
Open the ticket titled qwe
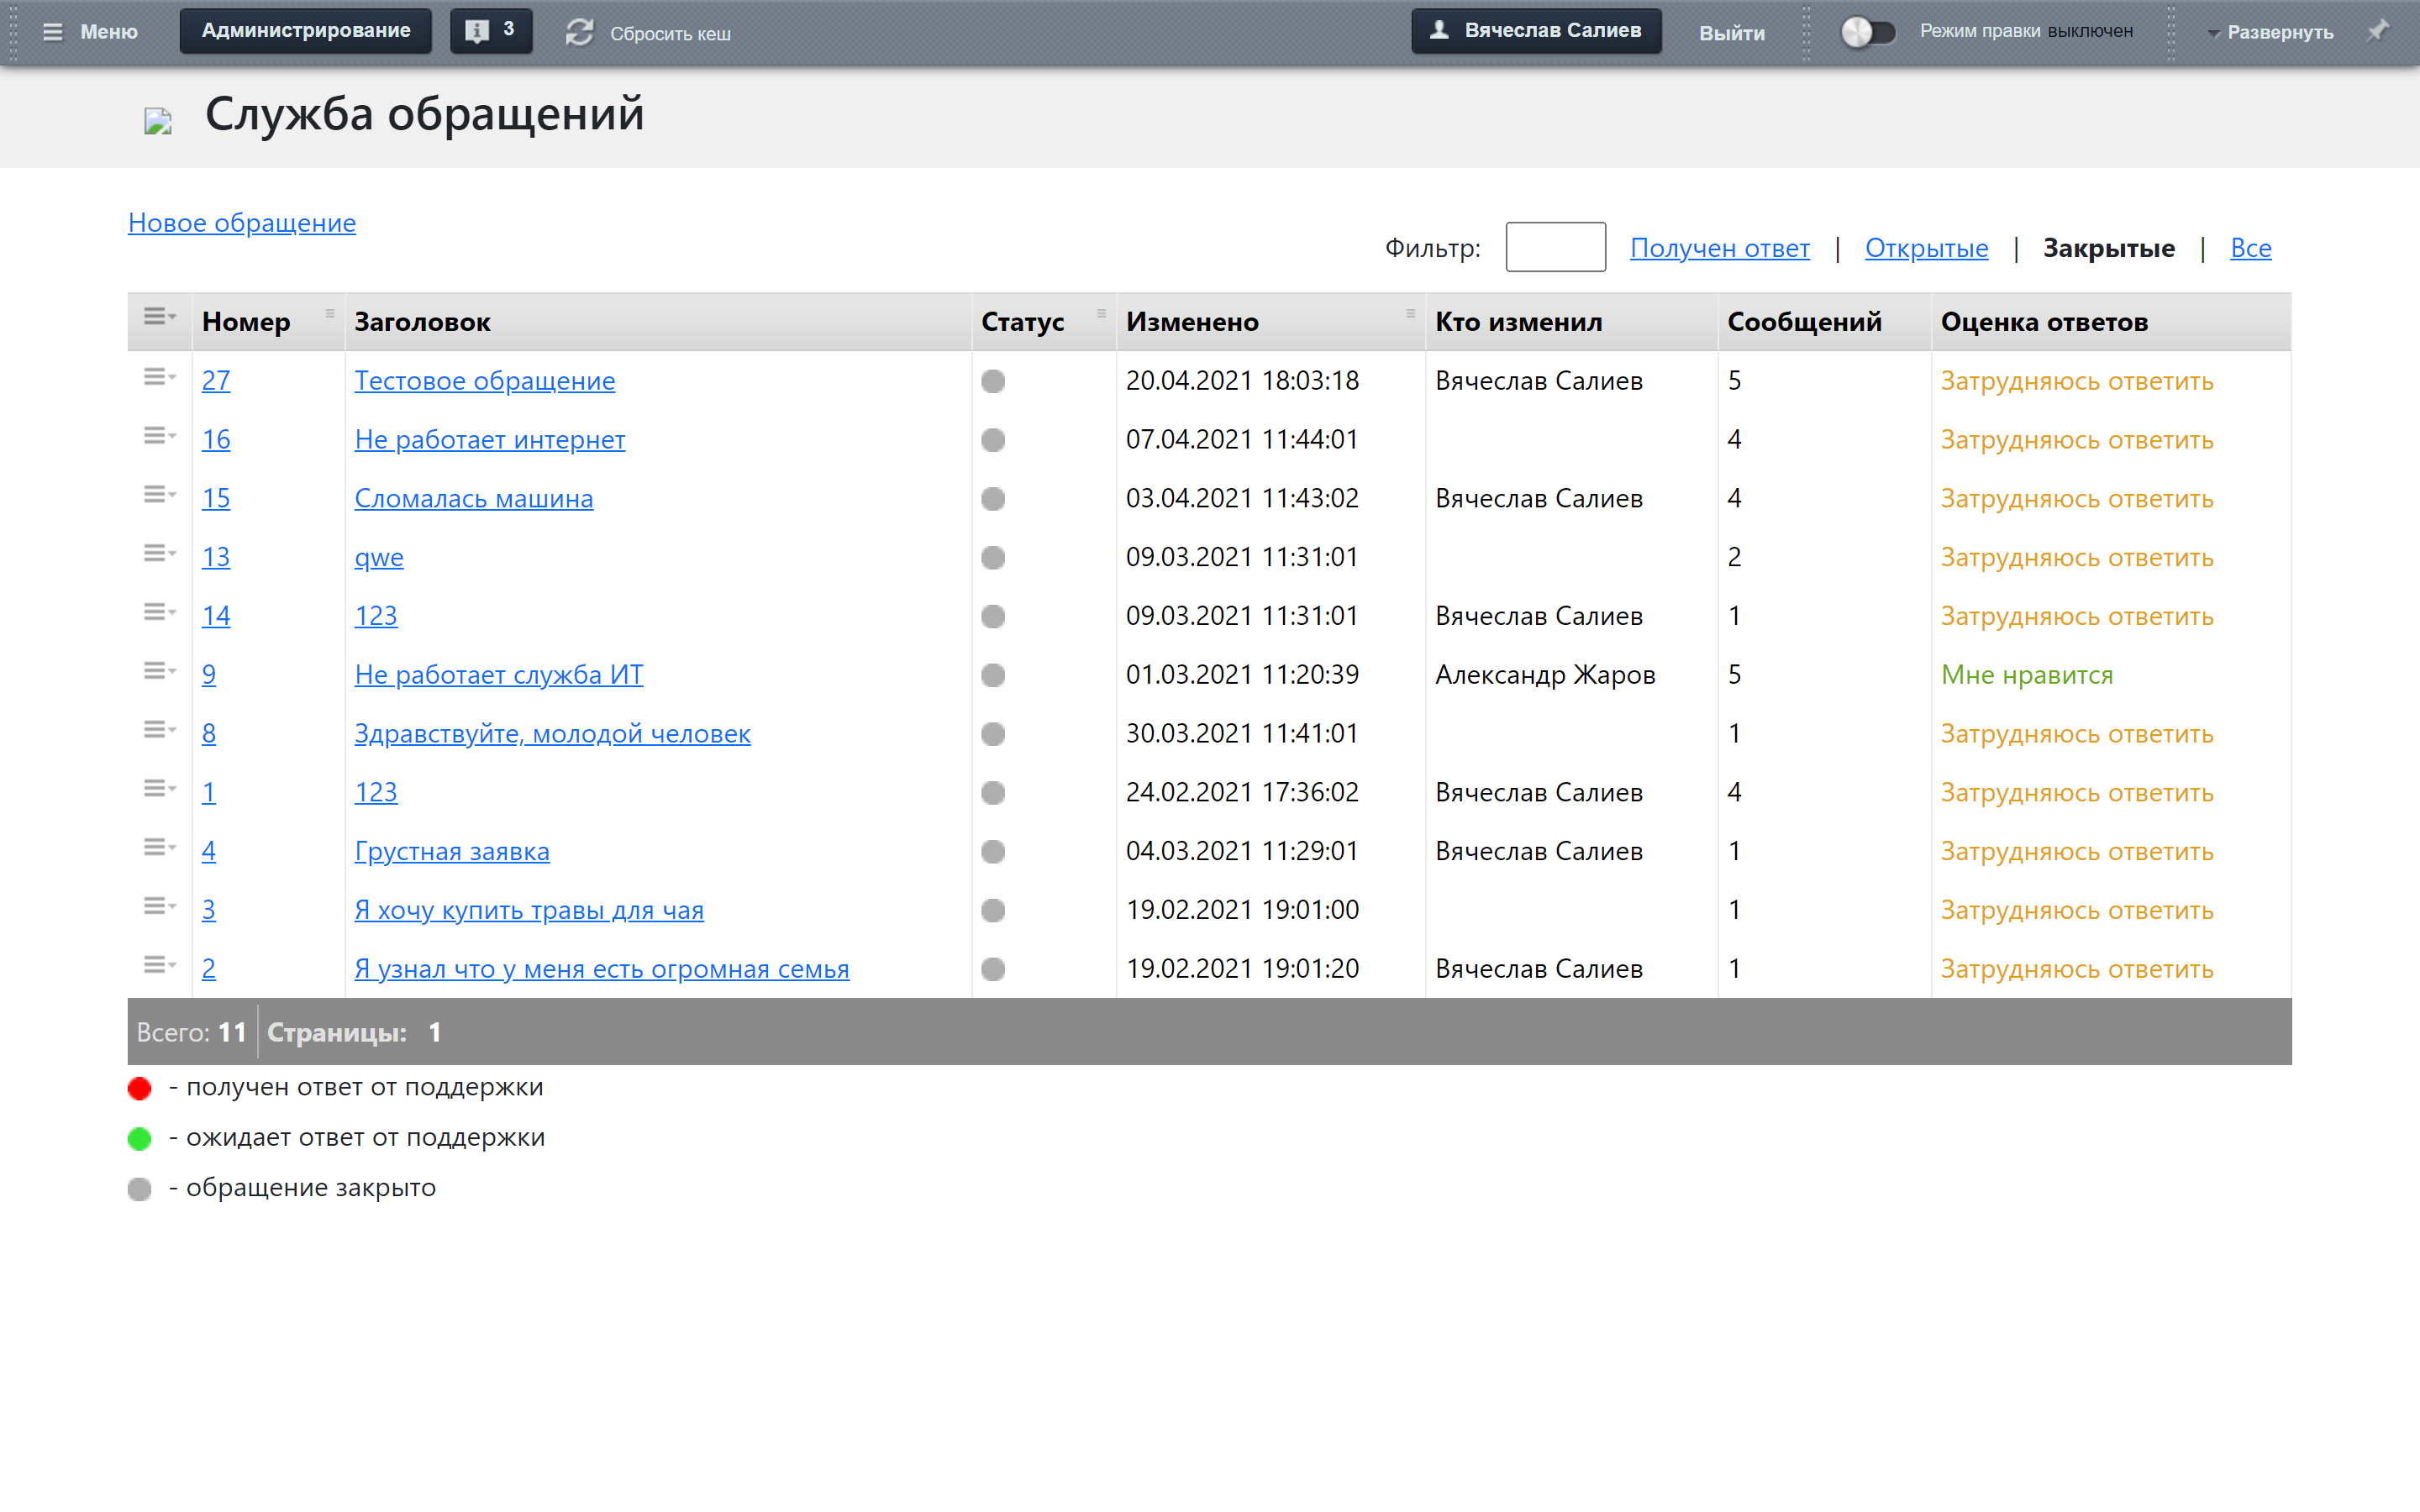pos(379,558)
